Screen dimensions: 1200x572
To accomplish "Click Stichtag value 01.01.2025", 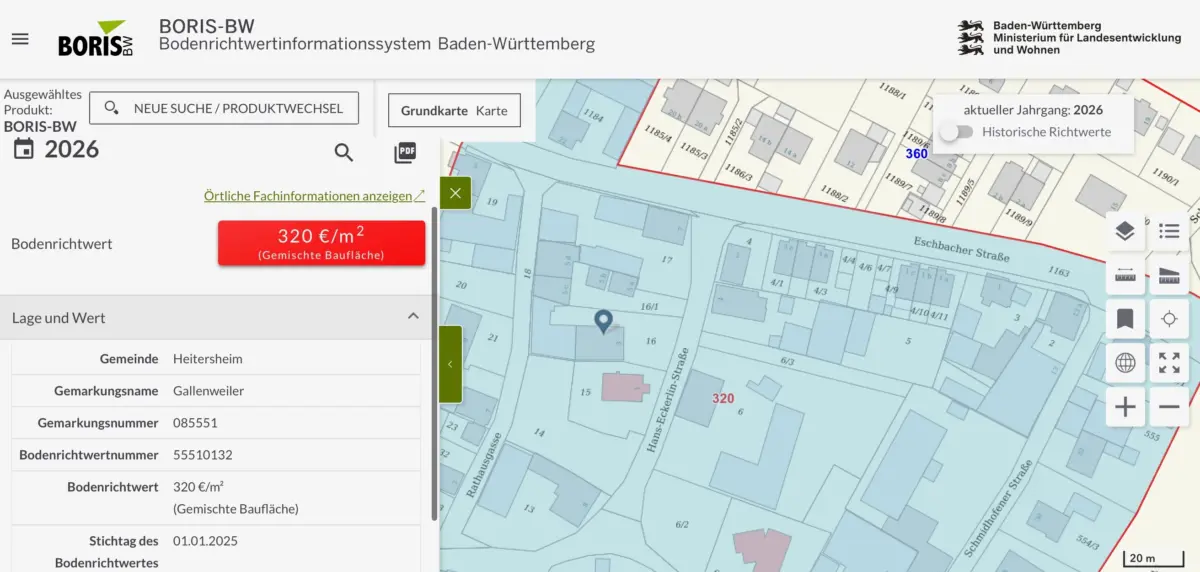I will click(205, 540).
